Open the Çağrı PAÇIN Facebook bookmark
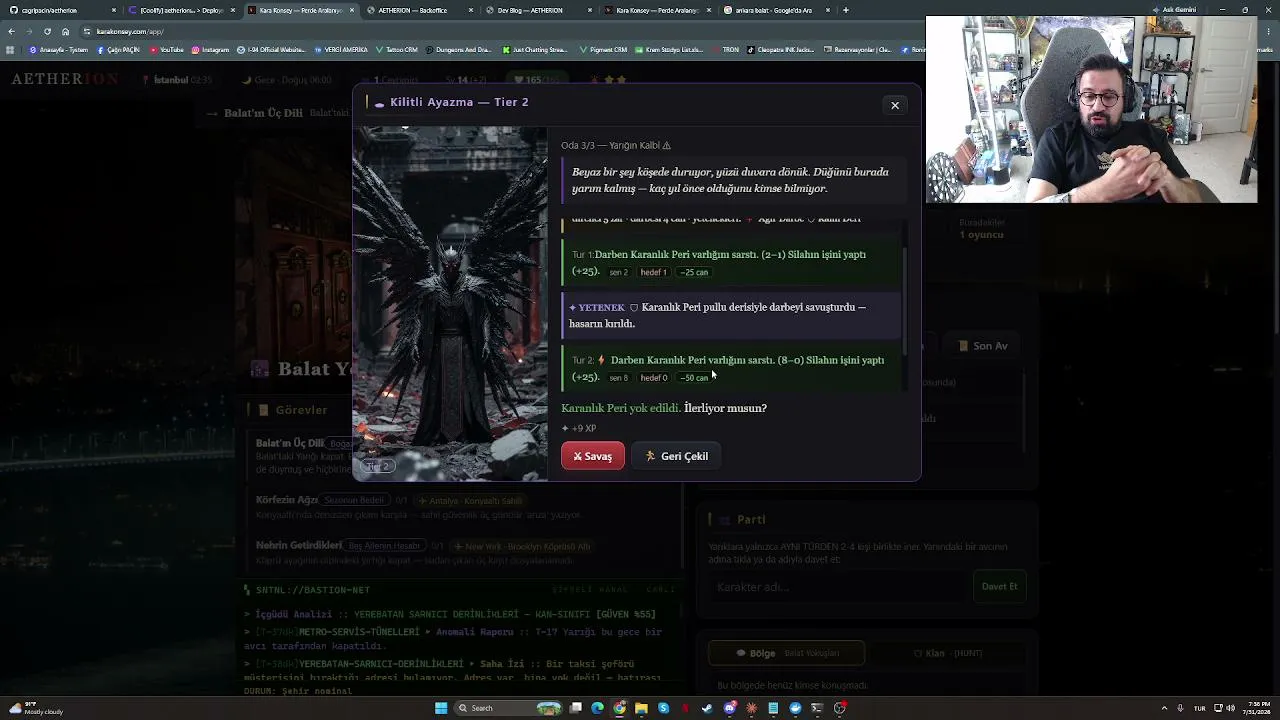 118,49
